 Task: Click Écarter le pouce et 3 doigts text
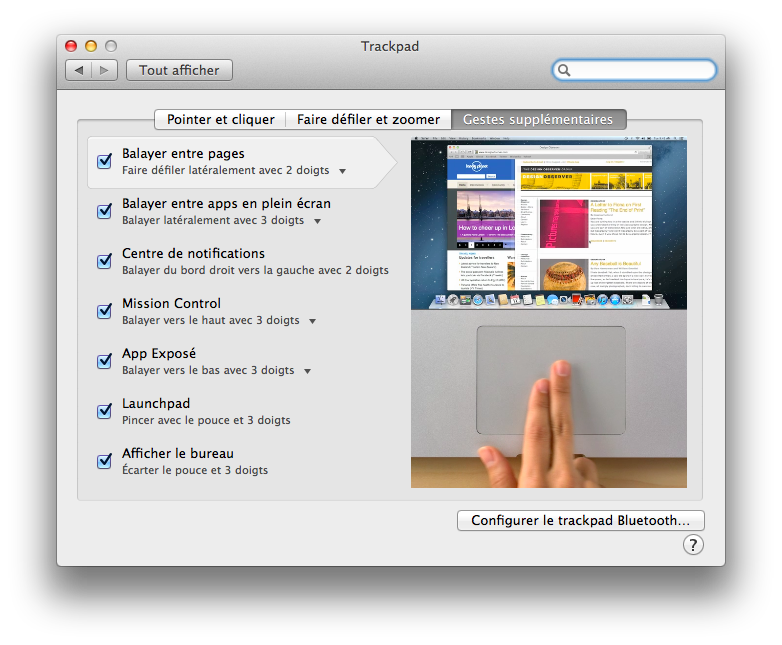point(195,470)
